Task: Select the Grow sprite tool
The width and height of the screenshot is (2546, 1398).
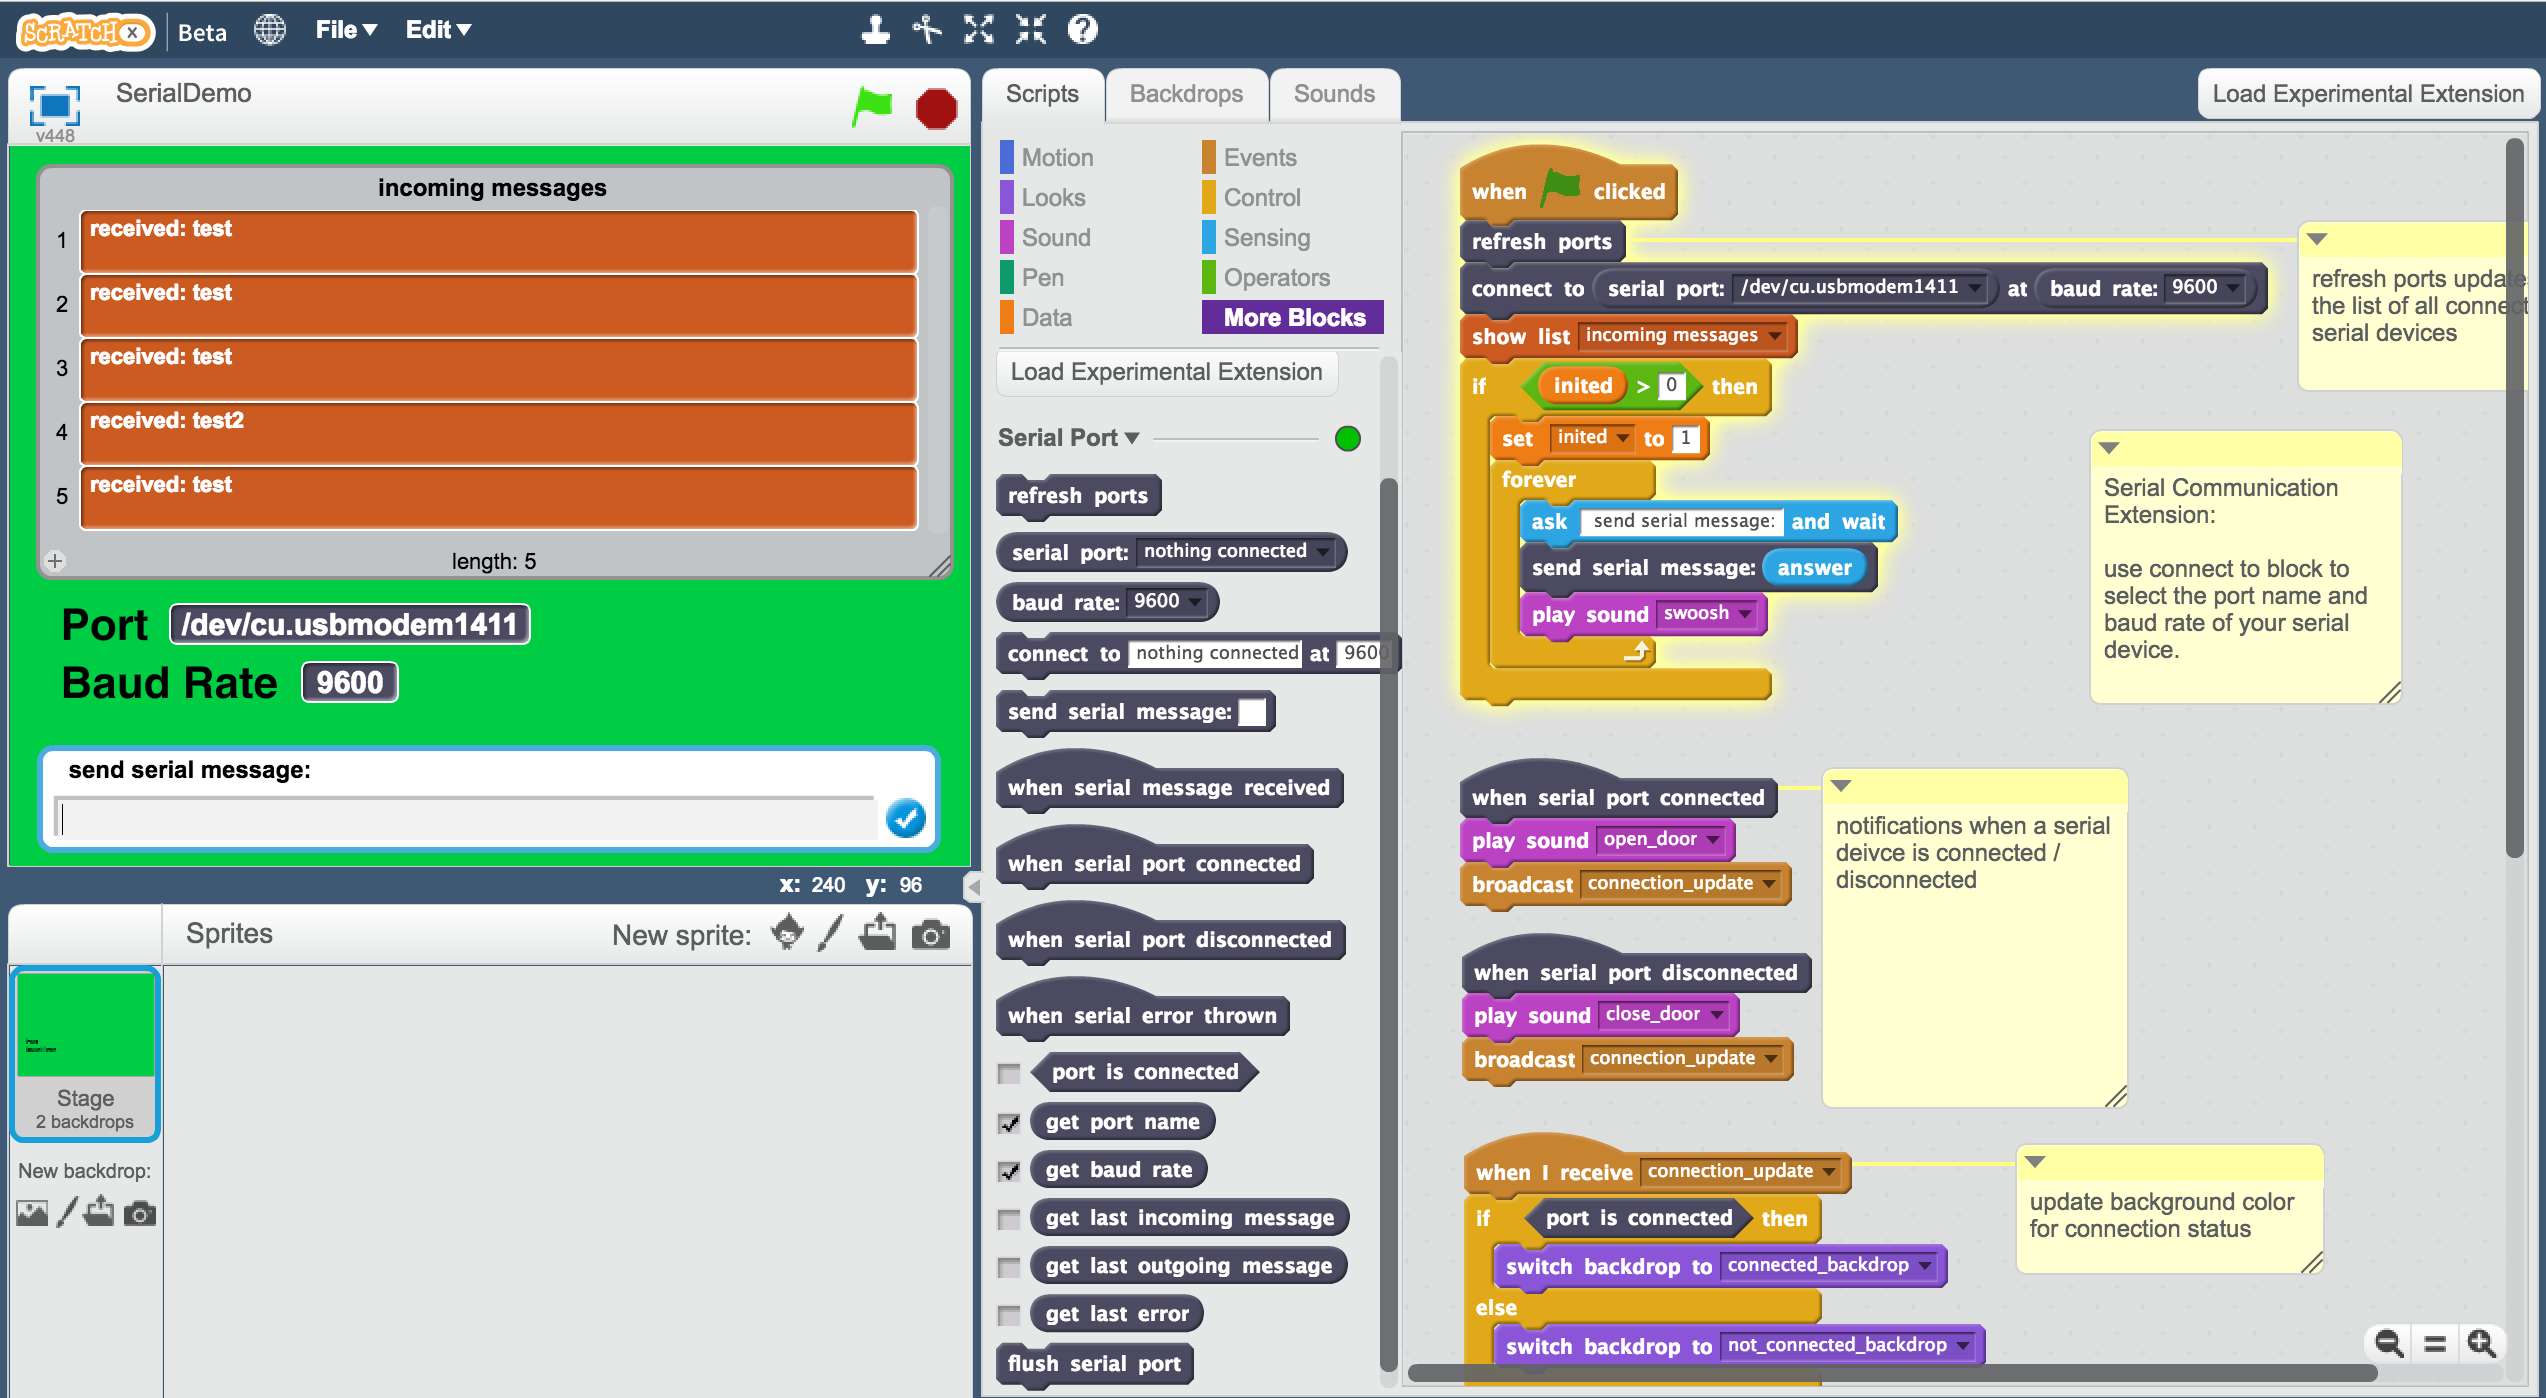Action: coord(979,30)
